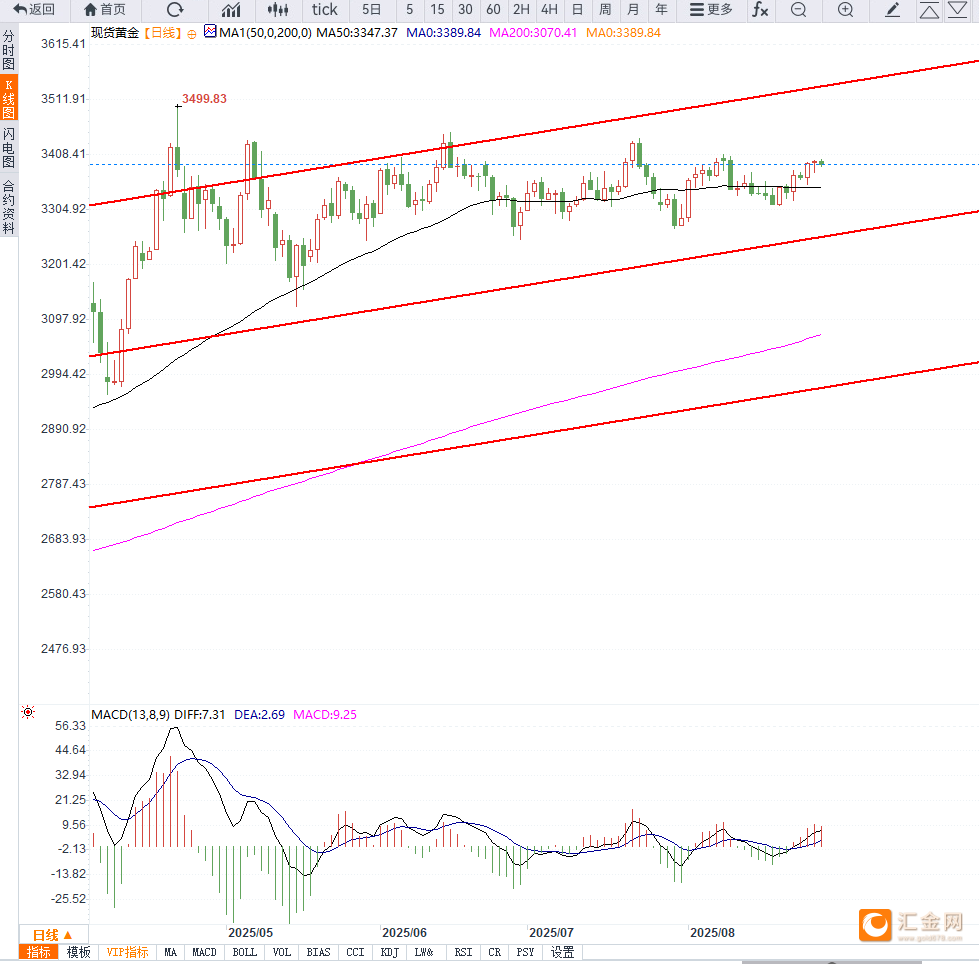This screenshot has width=979, height=964.
Task: Click the orange circle-plus icon beside 日线
Action: pos(192,34)
